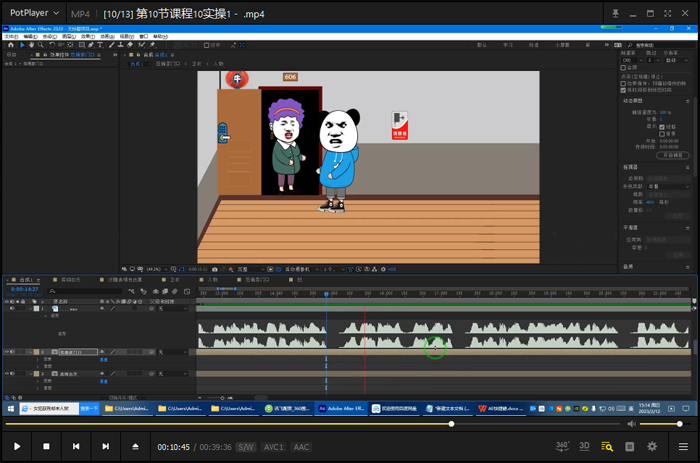The height and width of the screenshot is (463, 700).
Task: Open 活动摄像机 camera view dropdown
Action: 302,269
